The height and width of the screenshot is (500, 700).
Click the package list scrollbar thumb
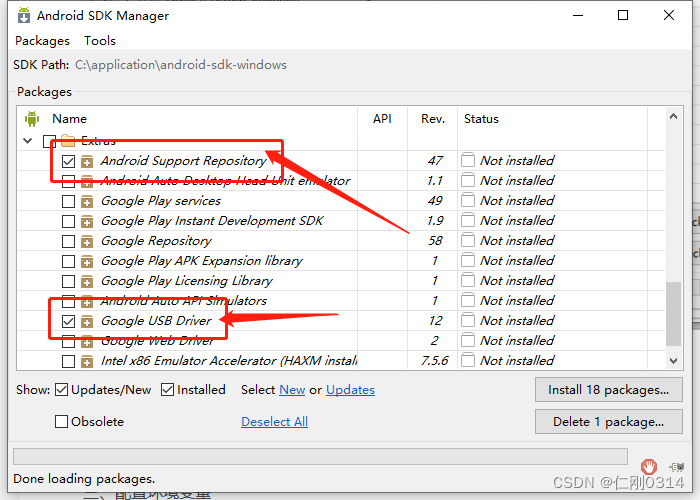(x=673, y=313)
